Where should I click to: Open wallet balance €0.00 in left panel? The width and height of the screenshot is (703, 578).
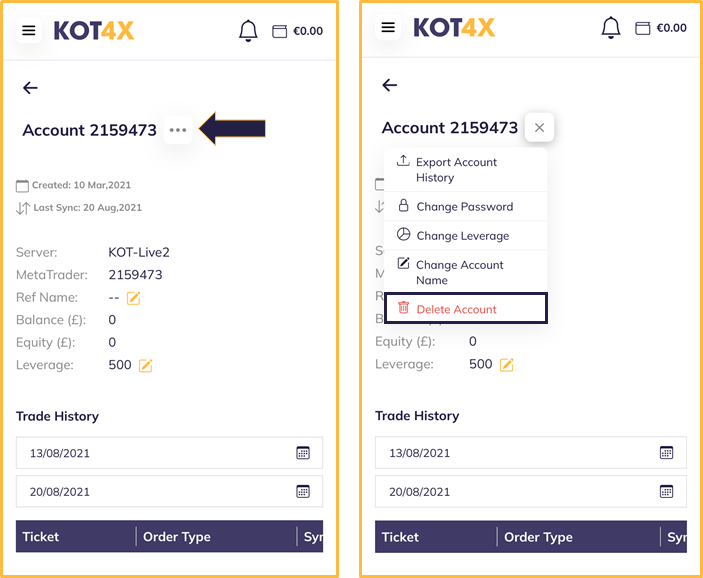298,31
